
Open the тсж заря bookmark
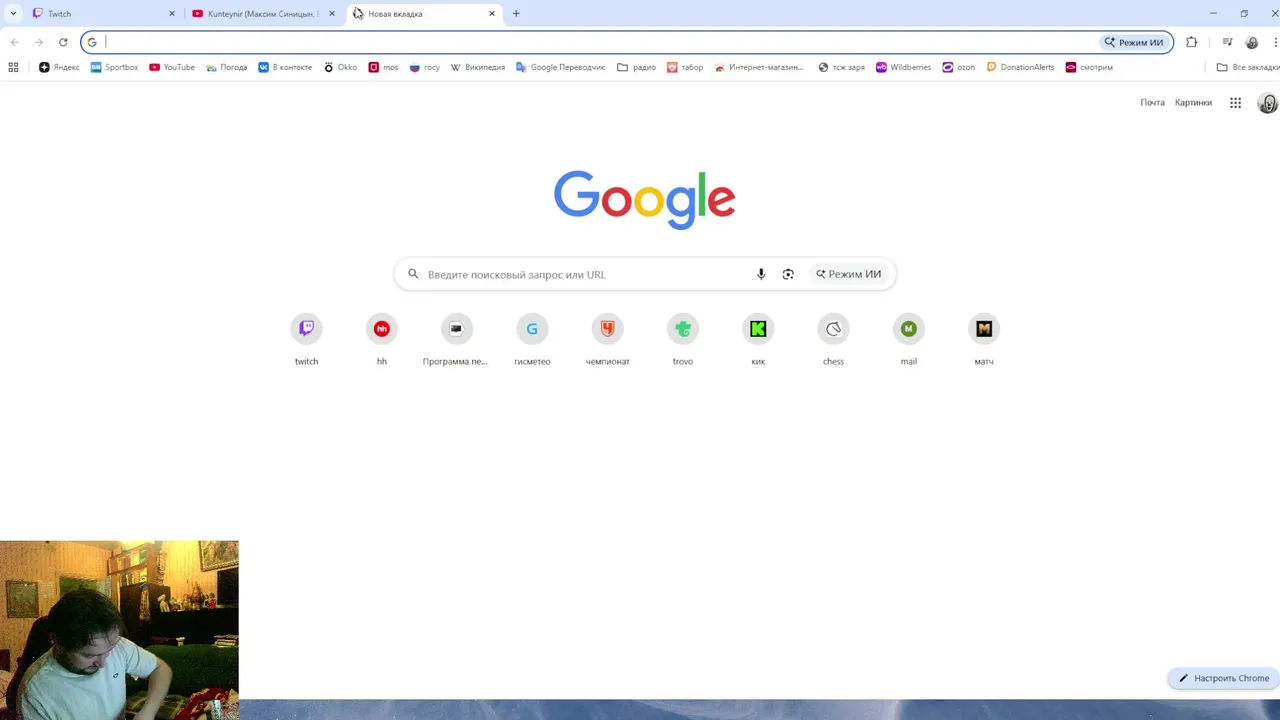click(841, 67)
